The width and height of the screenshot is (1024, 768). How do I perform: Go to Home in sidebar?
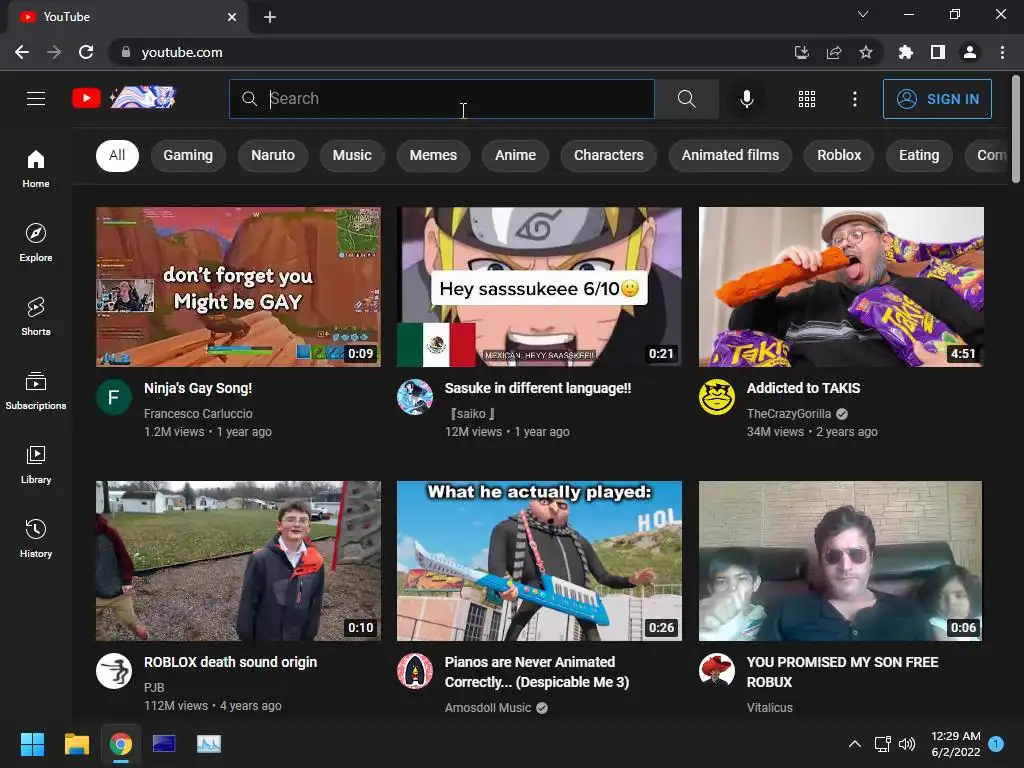pos(36,168)
